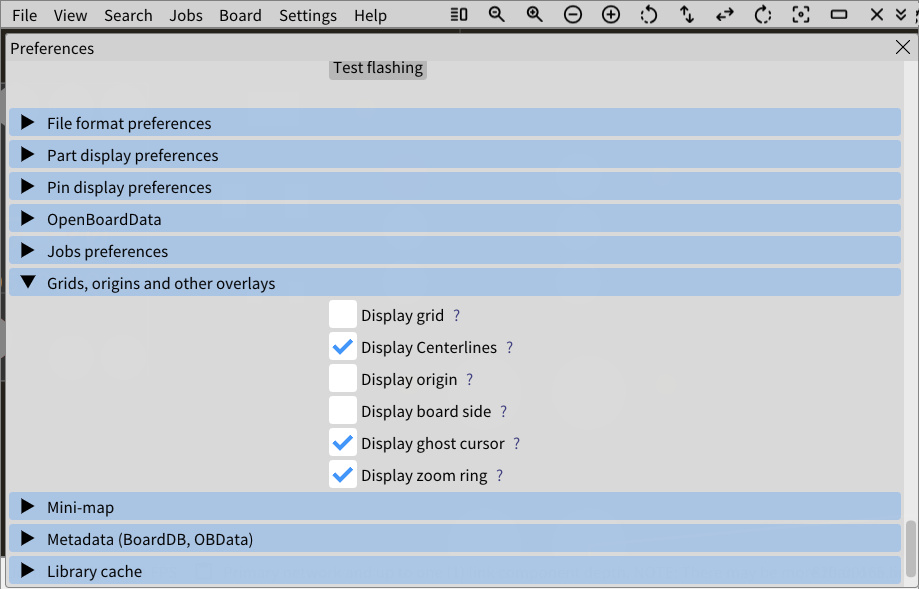This screenshot has width=919, height=589.
Task: Click the circled plus toolbar icon
Action: pyautogui.click(x=611, y=15)
